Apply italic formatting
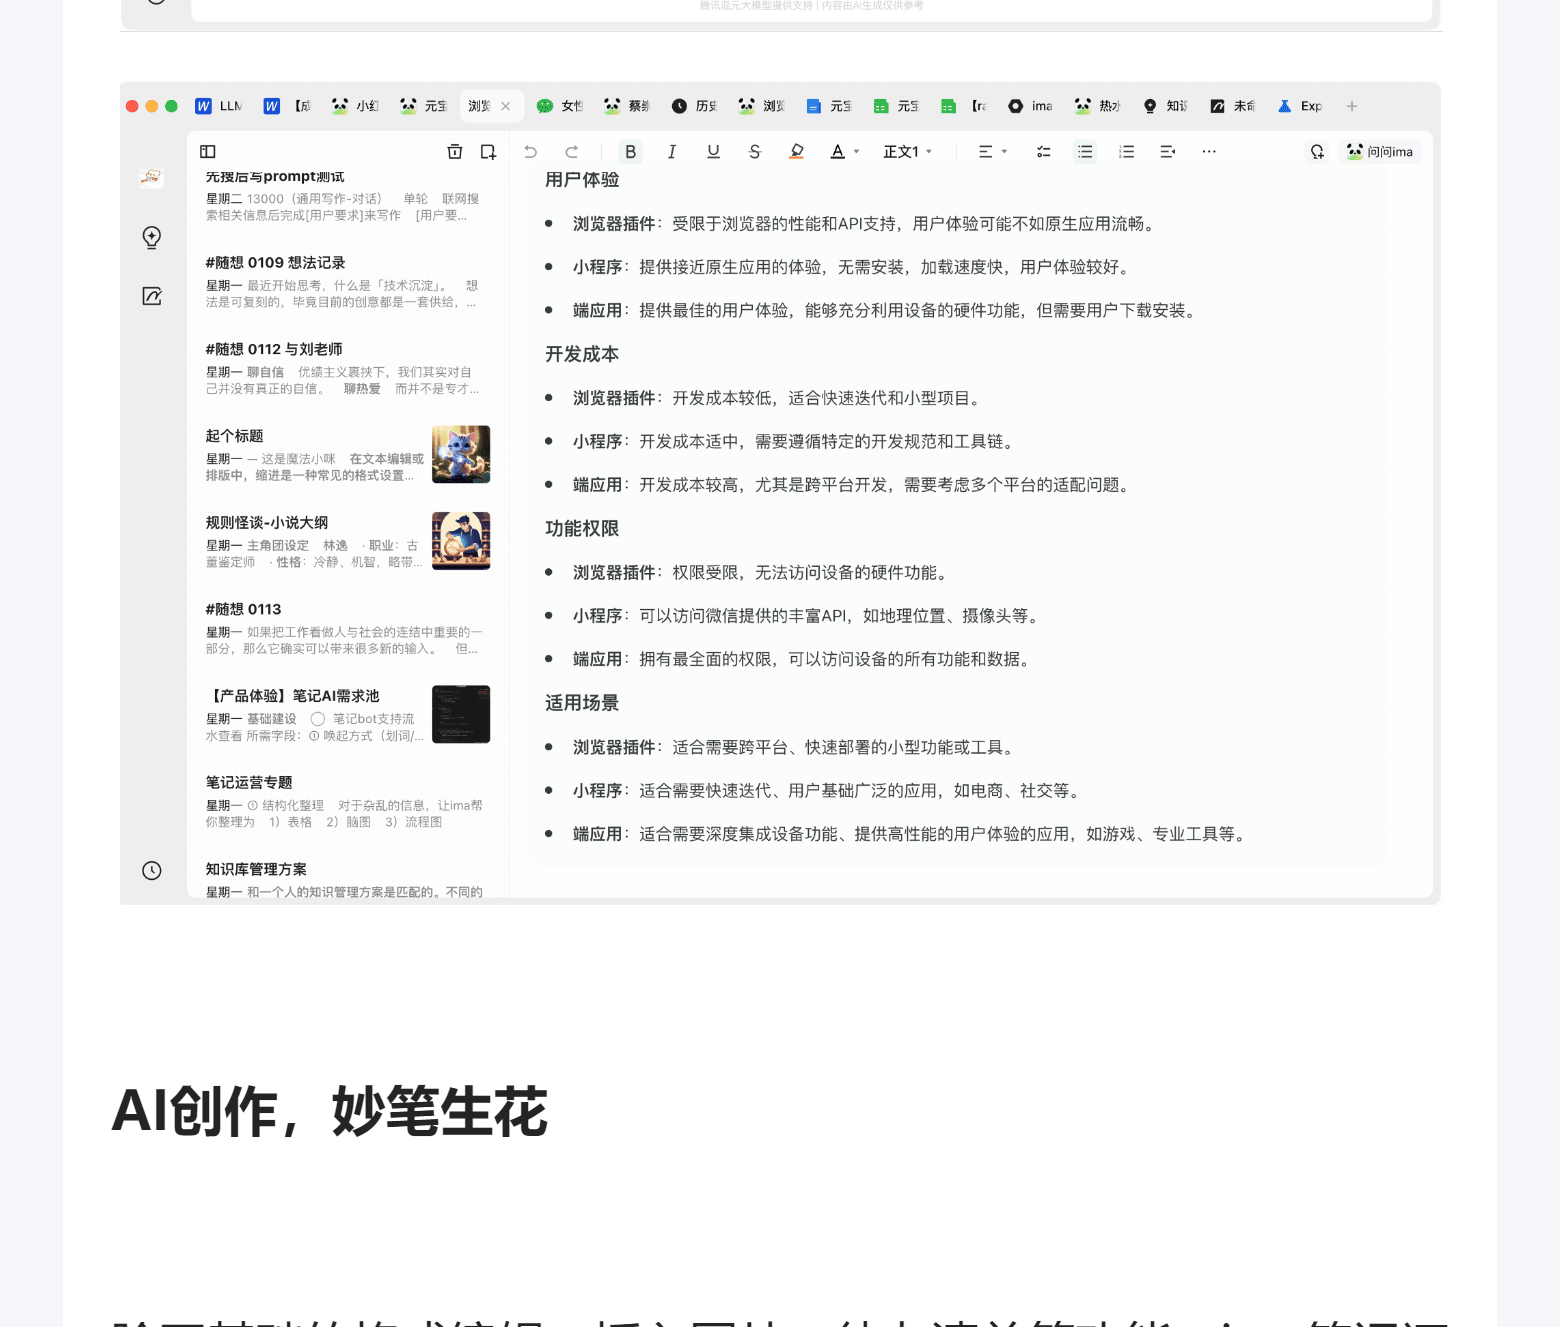 [671, 152]
